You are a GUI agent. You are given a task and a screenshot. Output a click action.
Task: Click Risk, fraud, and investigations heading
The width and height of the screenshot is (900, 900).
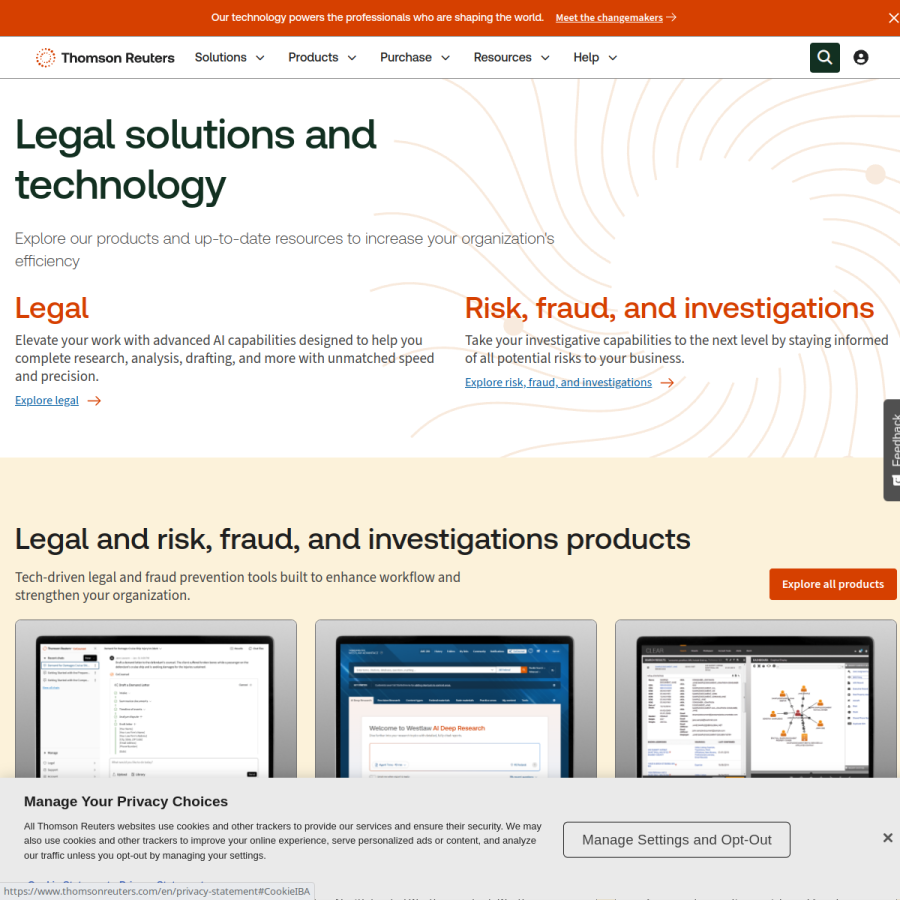tap(669, 308)
